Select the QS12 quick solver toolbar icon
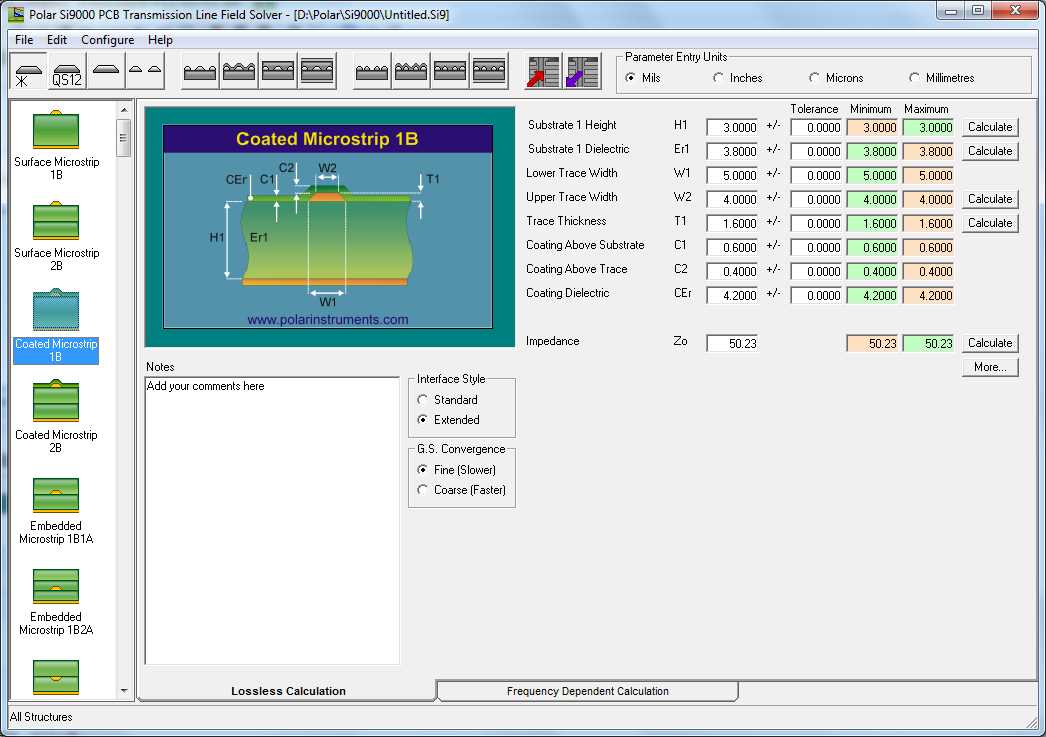 67,72
